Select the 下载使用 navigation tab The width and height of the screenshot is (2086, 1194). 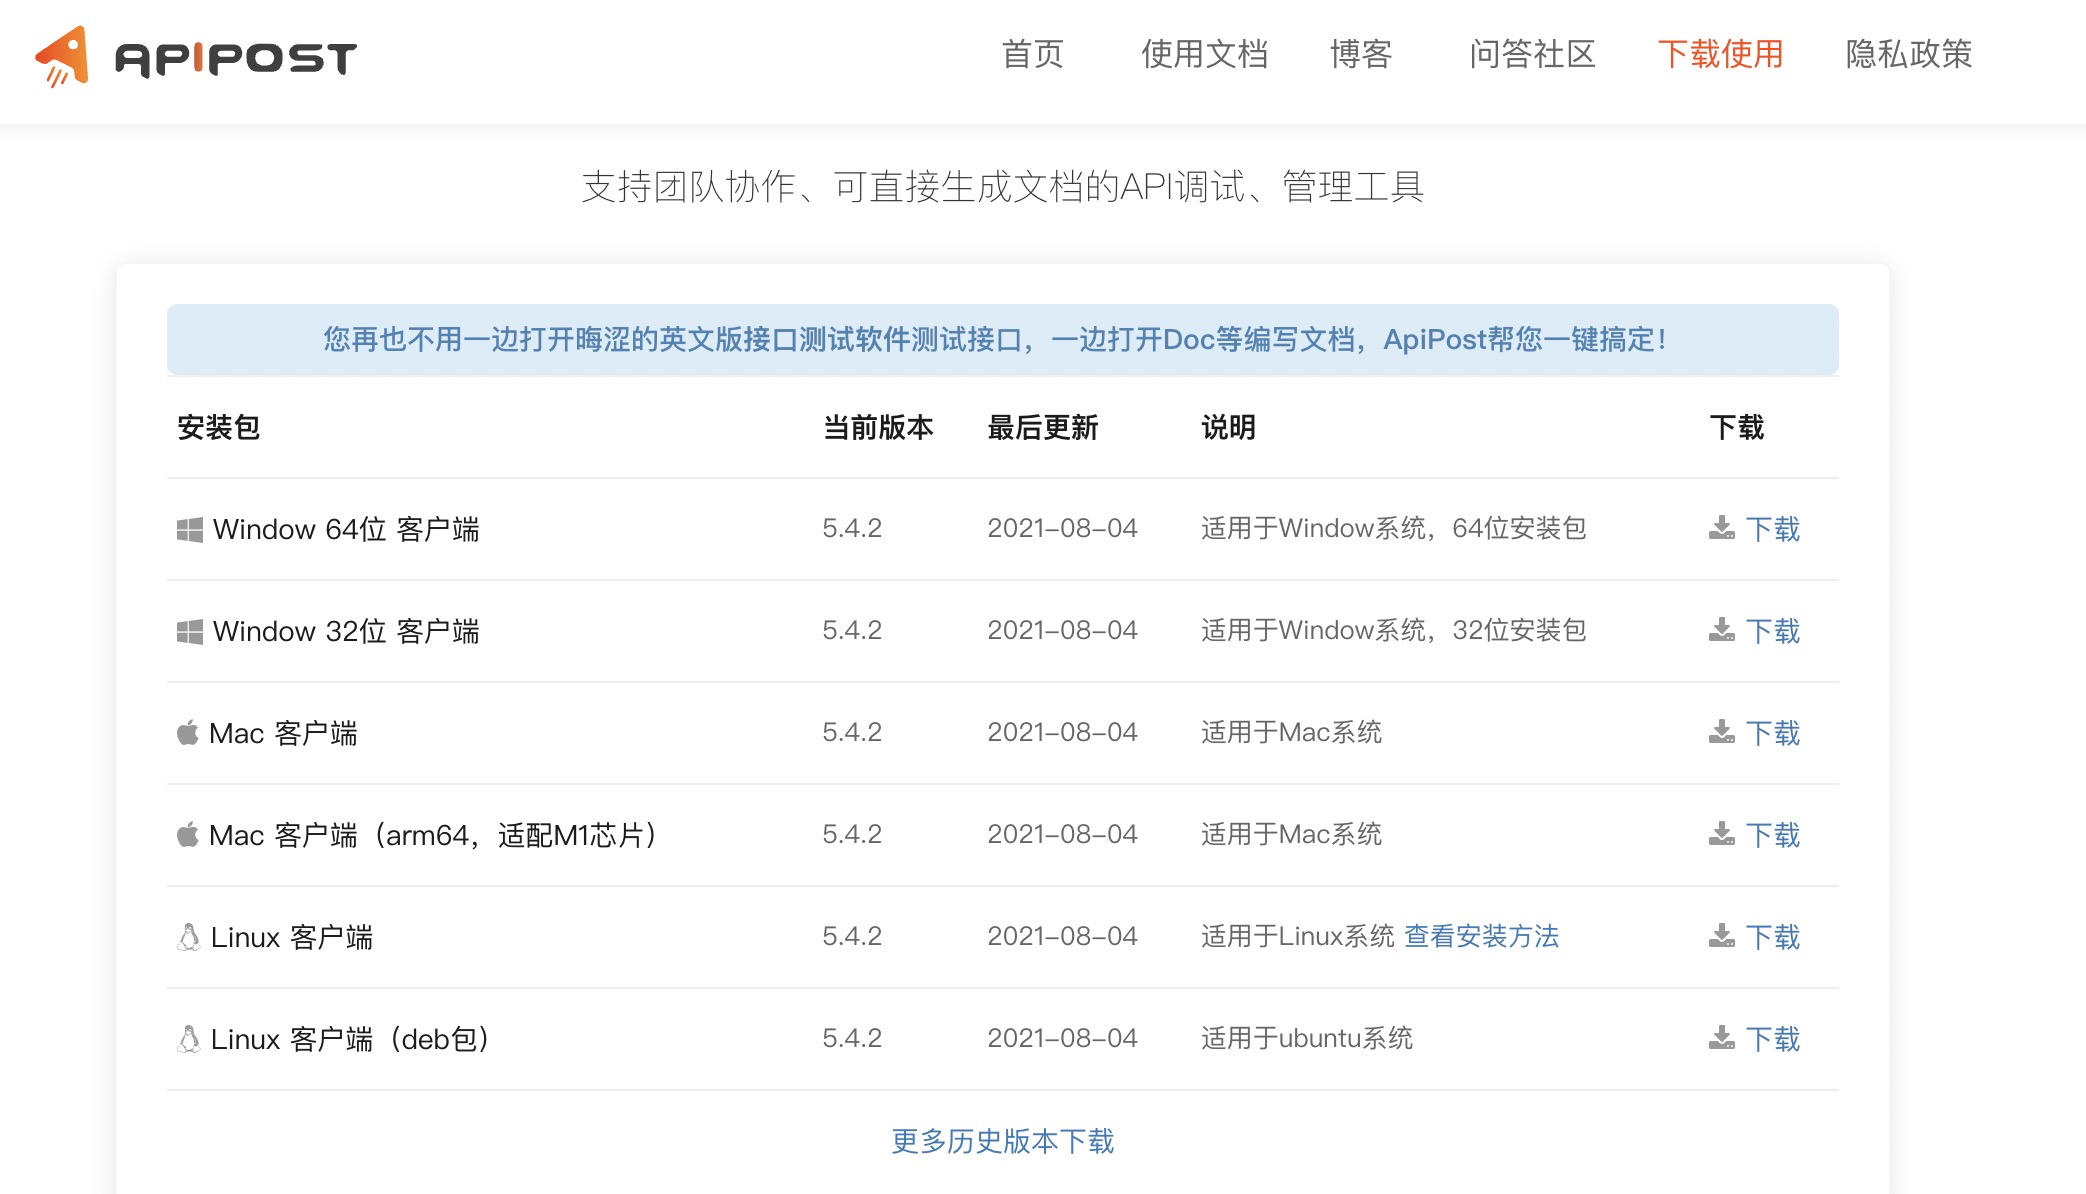pyautogui.click(x=1720, y=54)
